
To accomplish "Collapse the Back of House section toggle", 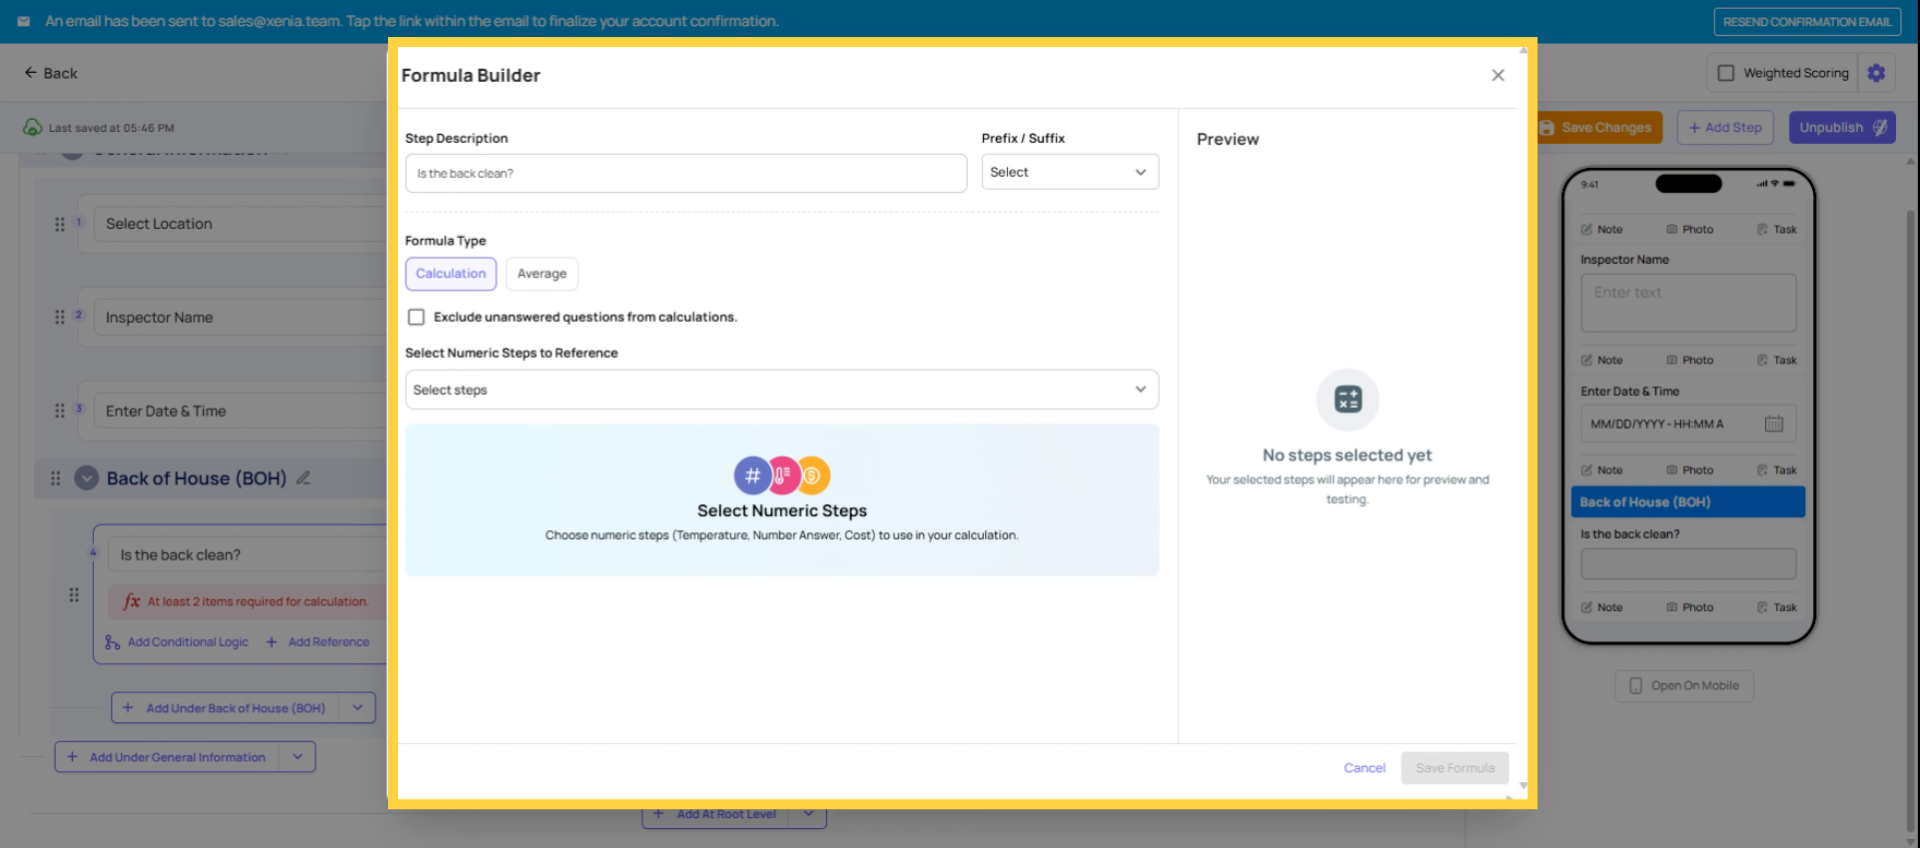I will (x=87, y=478).
